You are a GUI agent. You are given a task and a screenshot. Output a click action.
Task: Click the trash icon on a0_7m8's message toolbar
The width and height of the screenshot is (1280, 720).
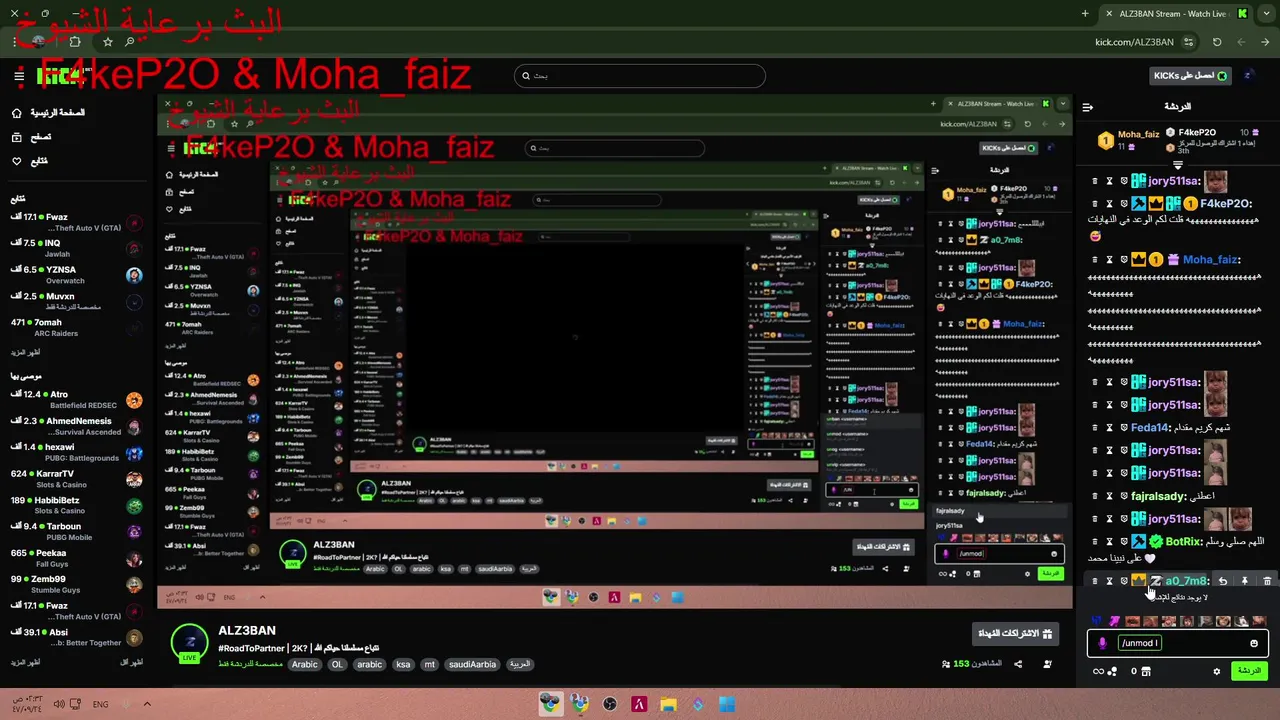tap(1267, 581)
